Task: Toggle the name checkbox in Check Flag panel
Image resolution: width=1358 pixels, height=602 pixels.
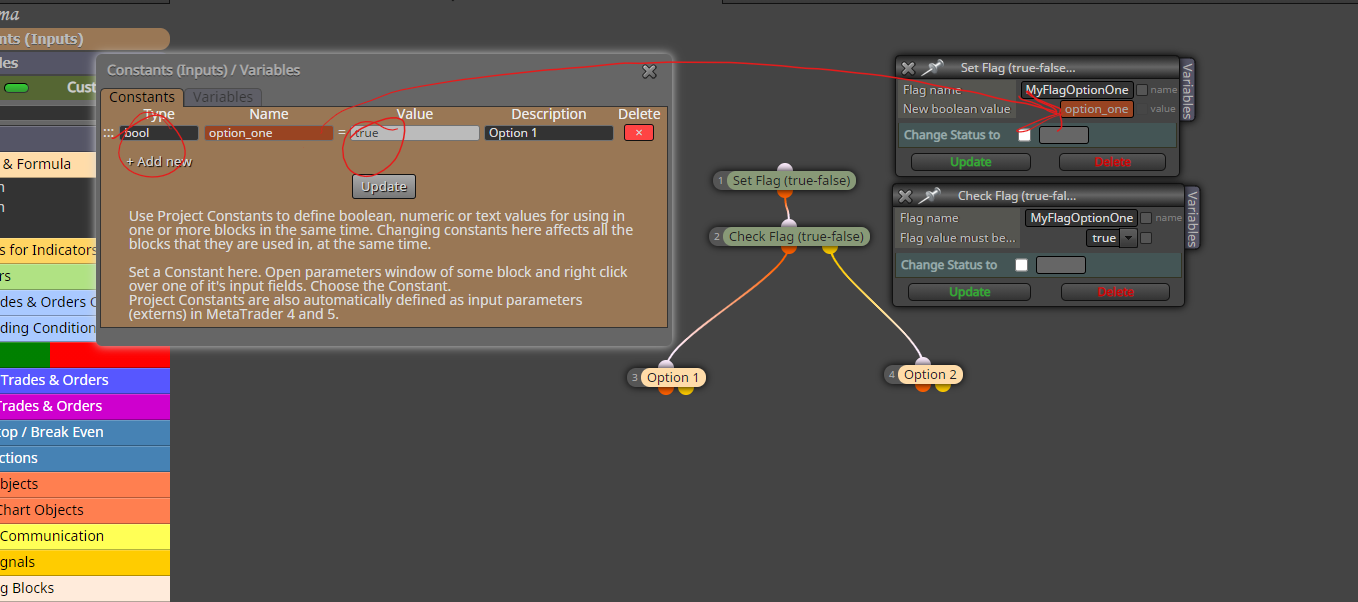Action: [x=1146, y=218]
